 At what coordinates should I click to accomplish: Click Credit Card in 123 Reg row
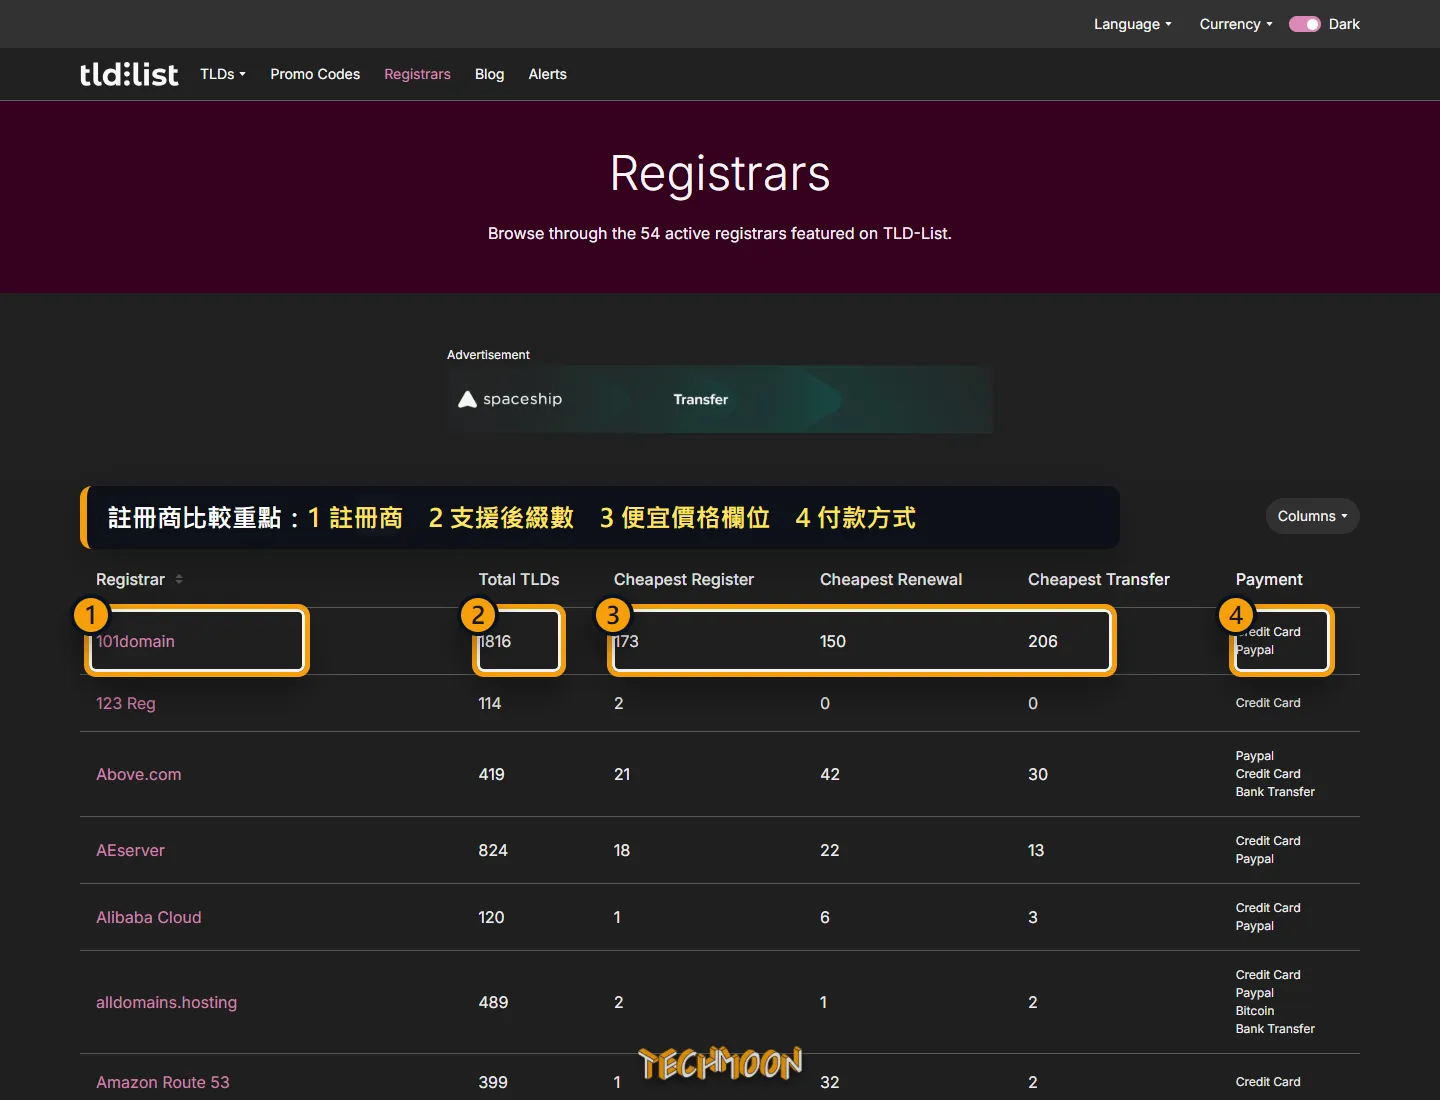[x=1268, y=703]
